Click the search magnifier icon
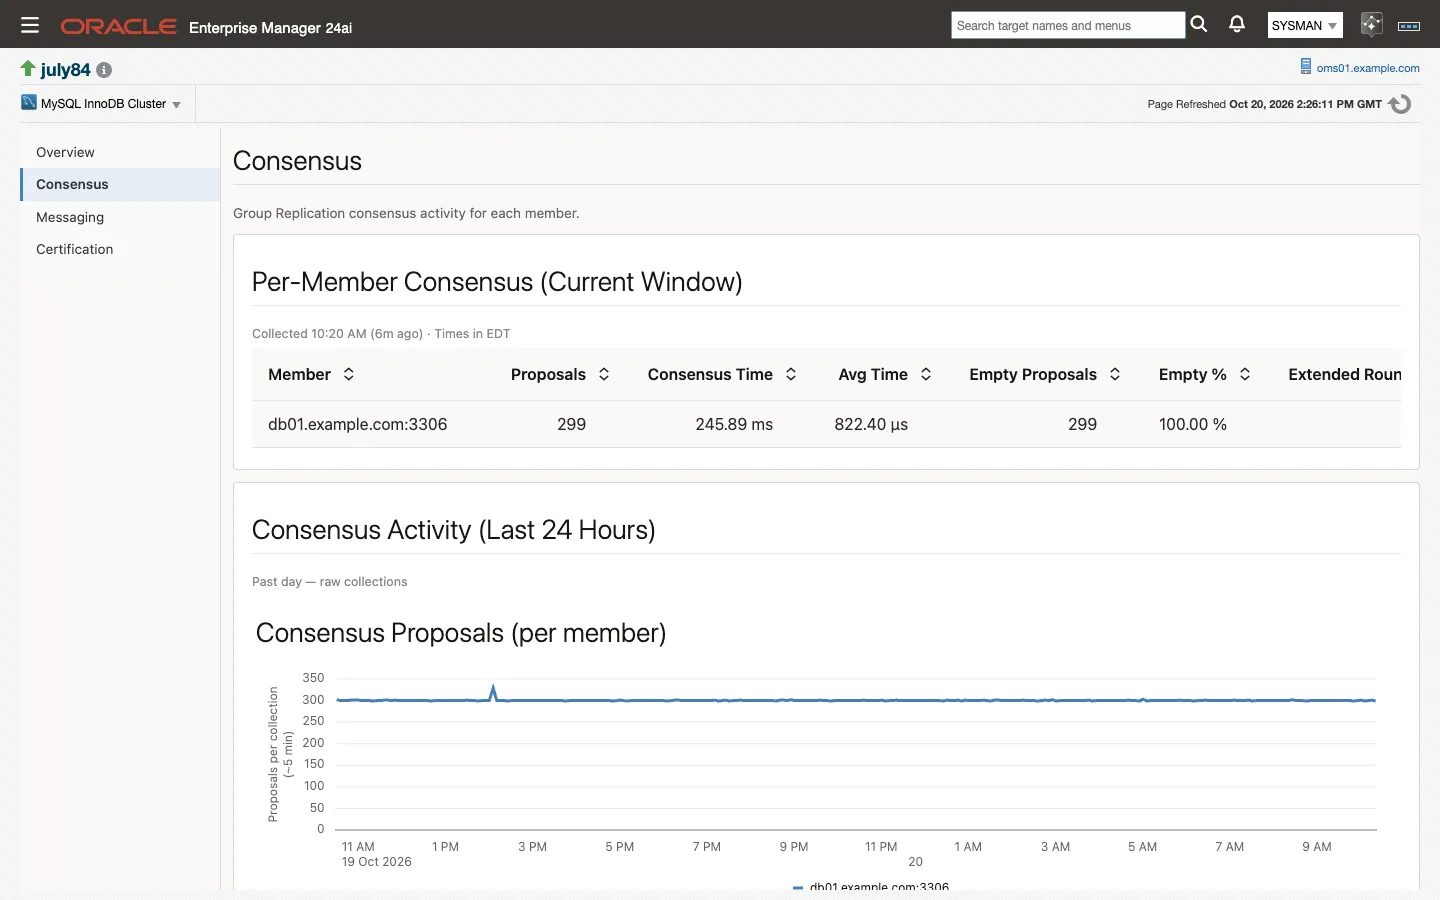This screenshot has height=900, width=1440. tap(1199, 25)
